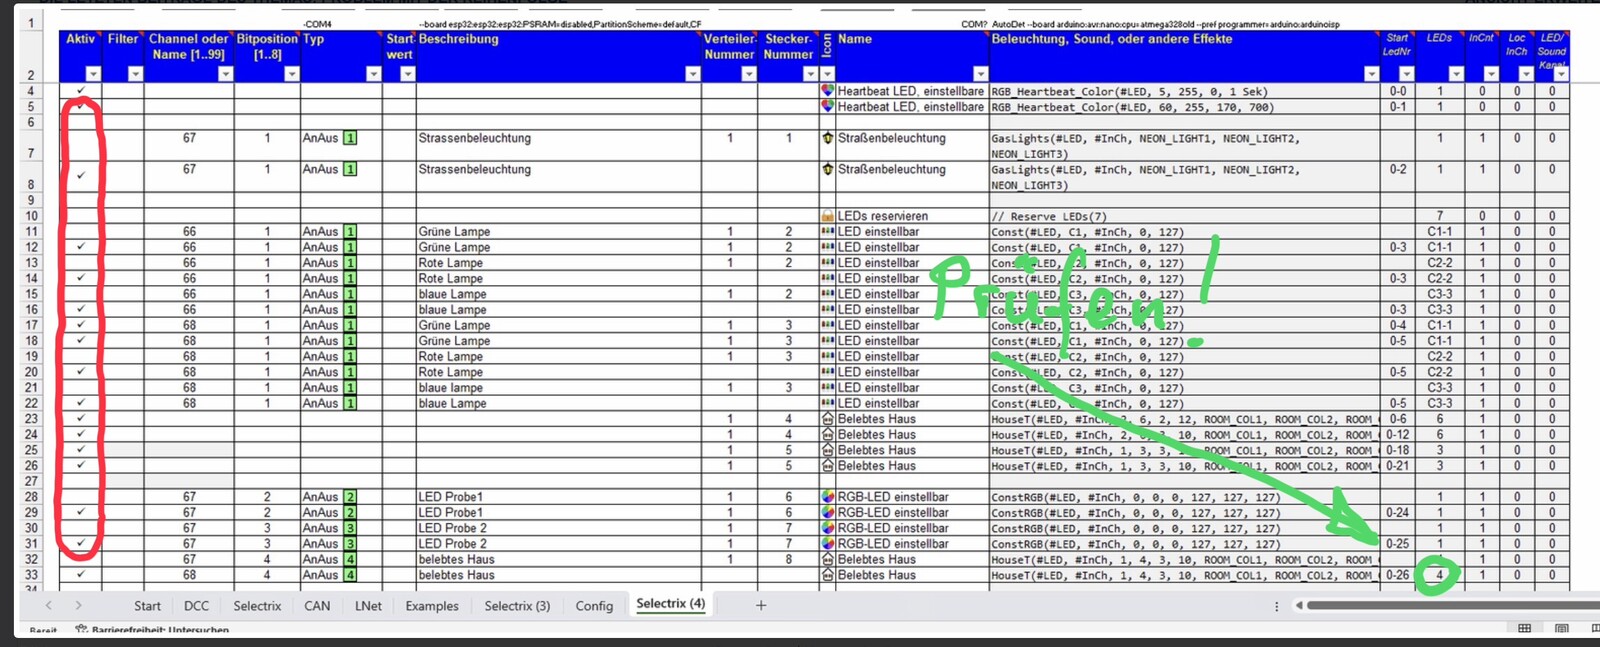Click the heart icon in row 4
This screenshot has width=1600, height=647.
pos(827,91)
